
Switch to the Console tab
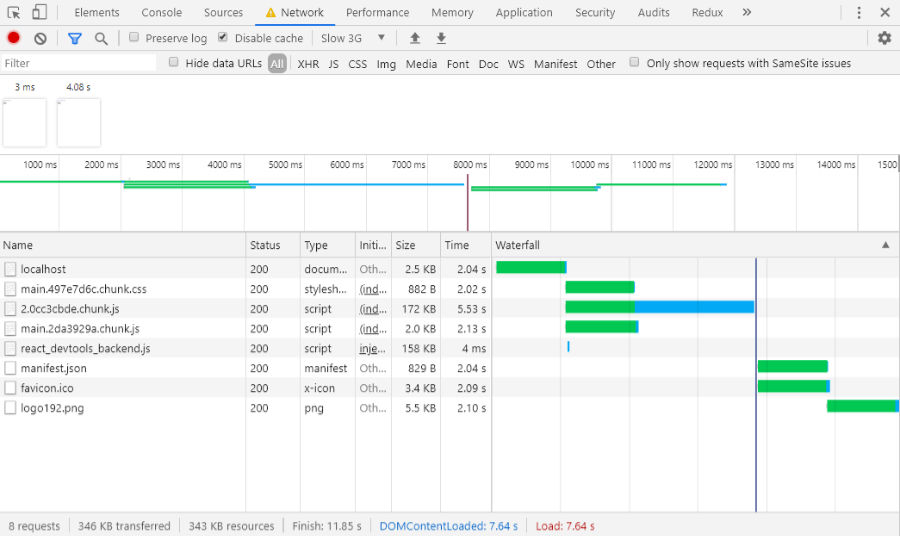coord(161,13)
